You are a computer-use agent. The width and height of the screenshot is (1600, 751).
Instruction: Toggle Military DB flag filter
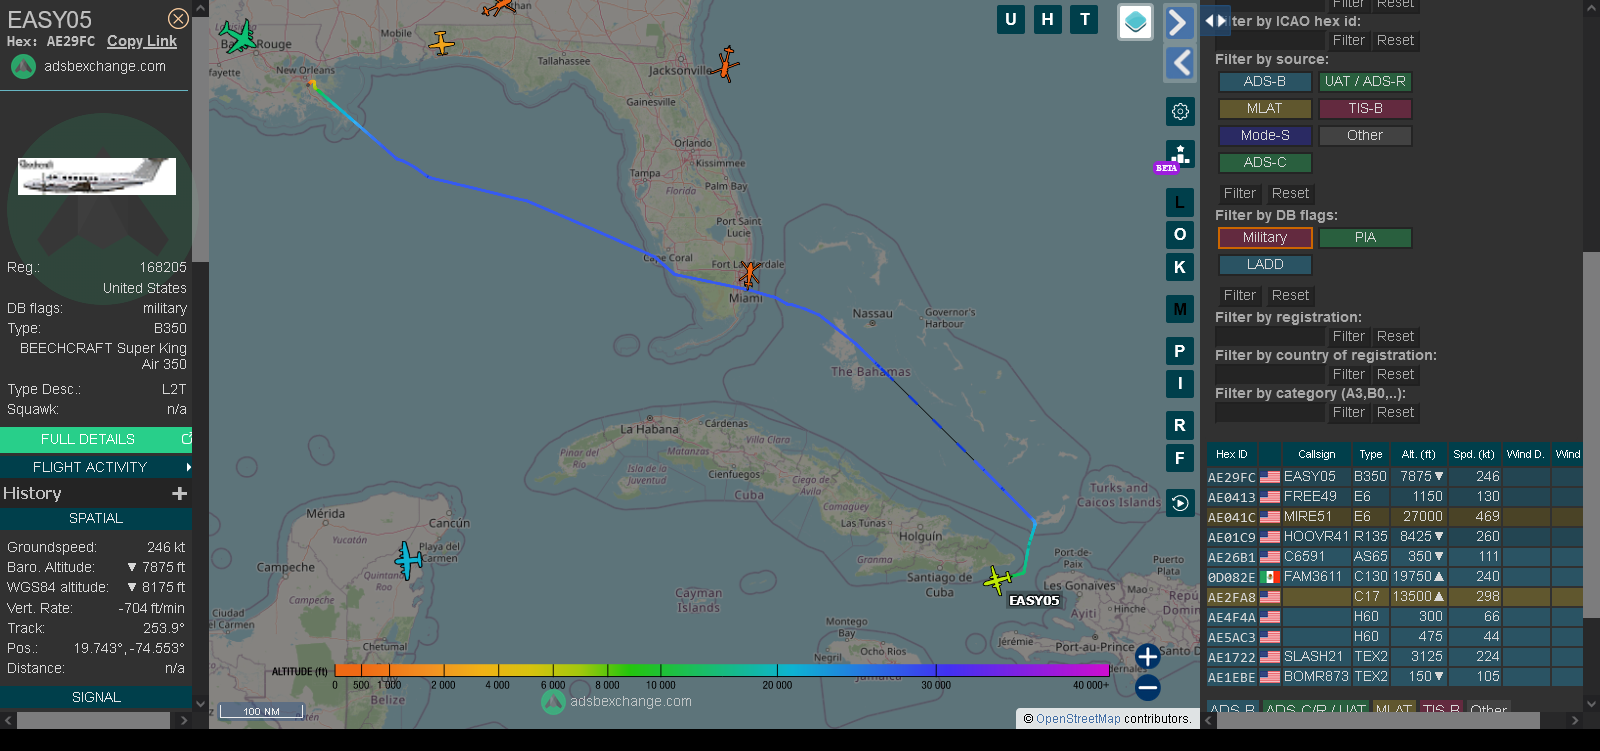[x=1265, y=238]
